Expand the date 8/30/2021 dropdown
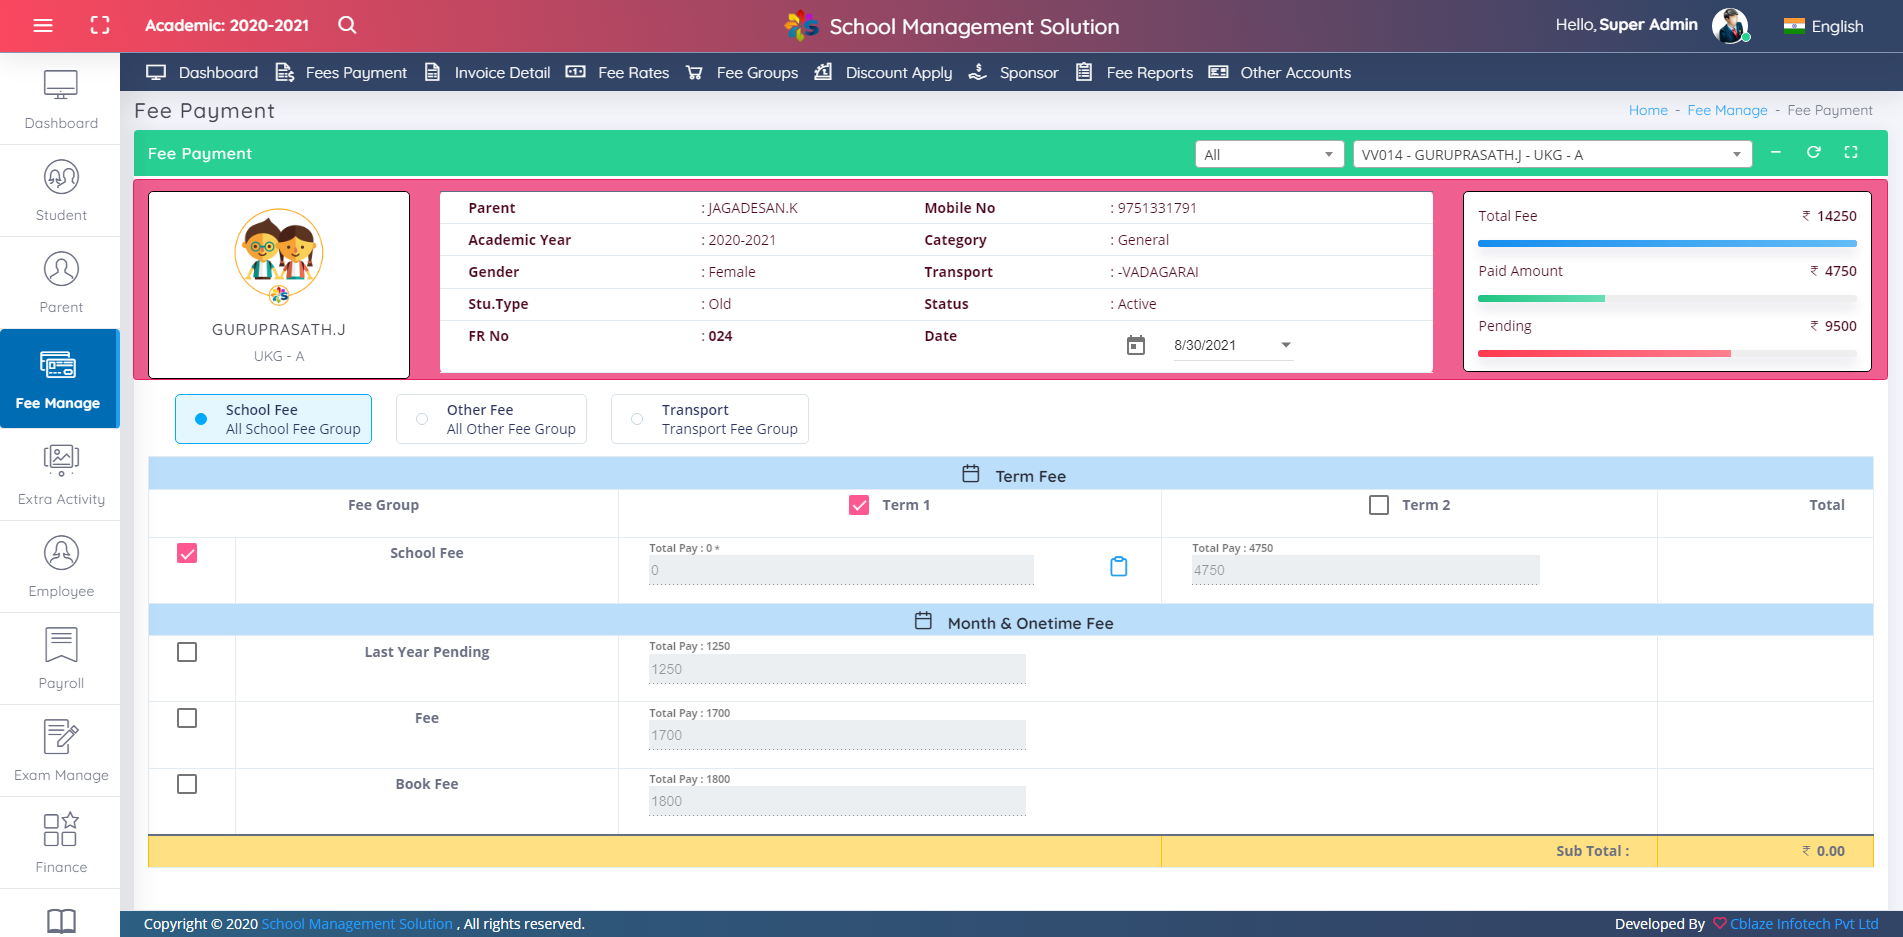 pos(1286,345)
